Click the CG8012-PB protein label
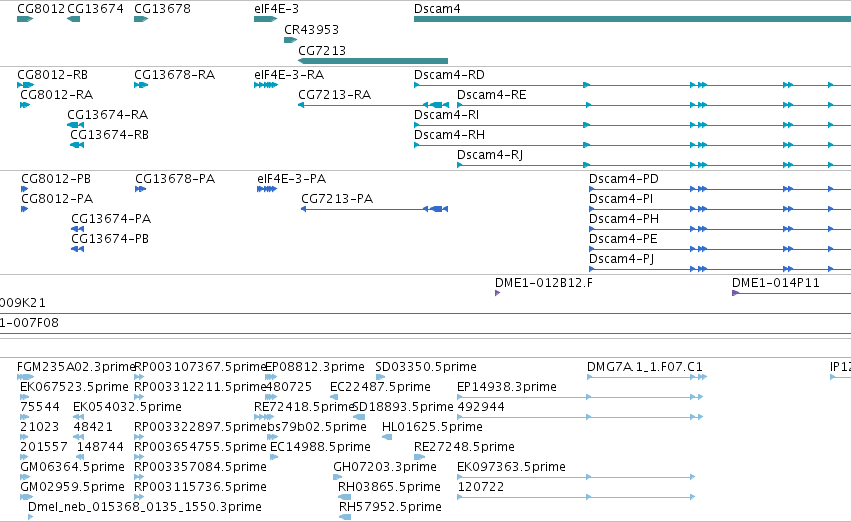This screenshot has width=851, height=522. pyautogui.click(x=56, y=179)
